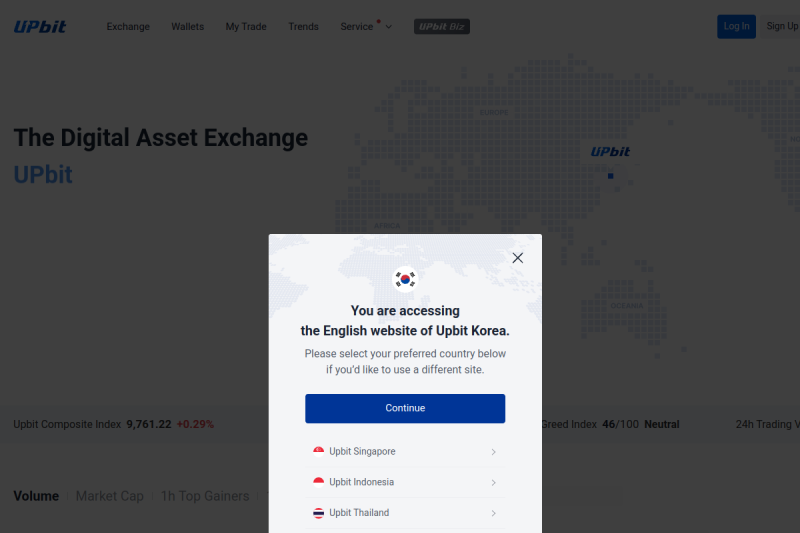
Task: Click the 46/100 Greed Index value
Action: tap(620, 424)
